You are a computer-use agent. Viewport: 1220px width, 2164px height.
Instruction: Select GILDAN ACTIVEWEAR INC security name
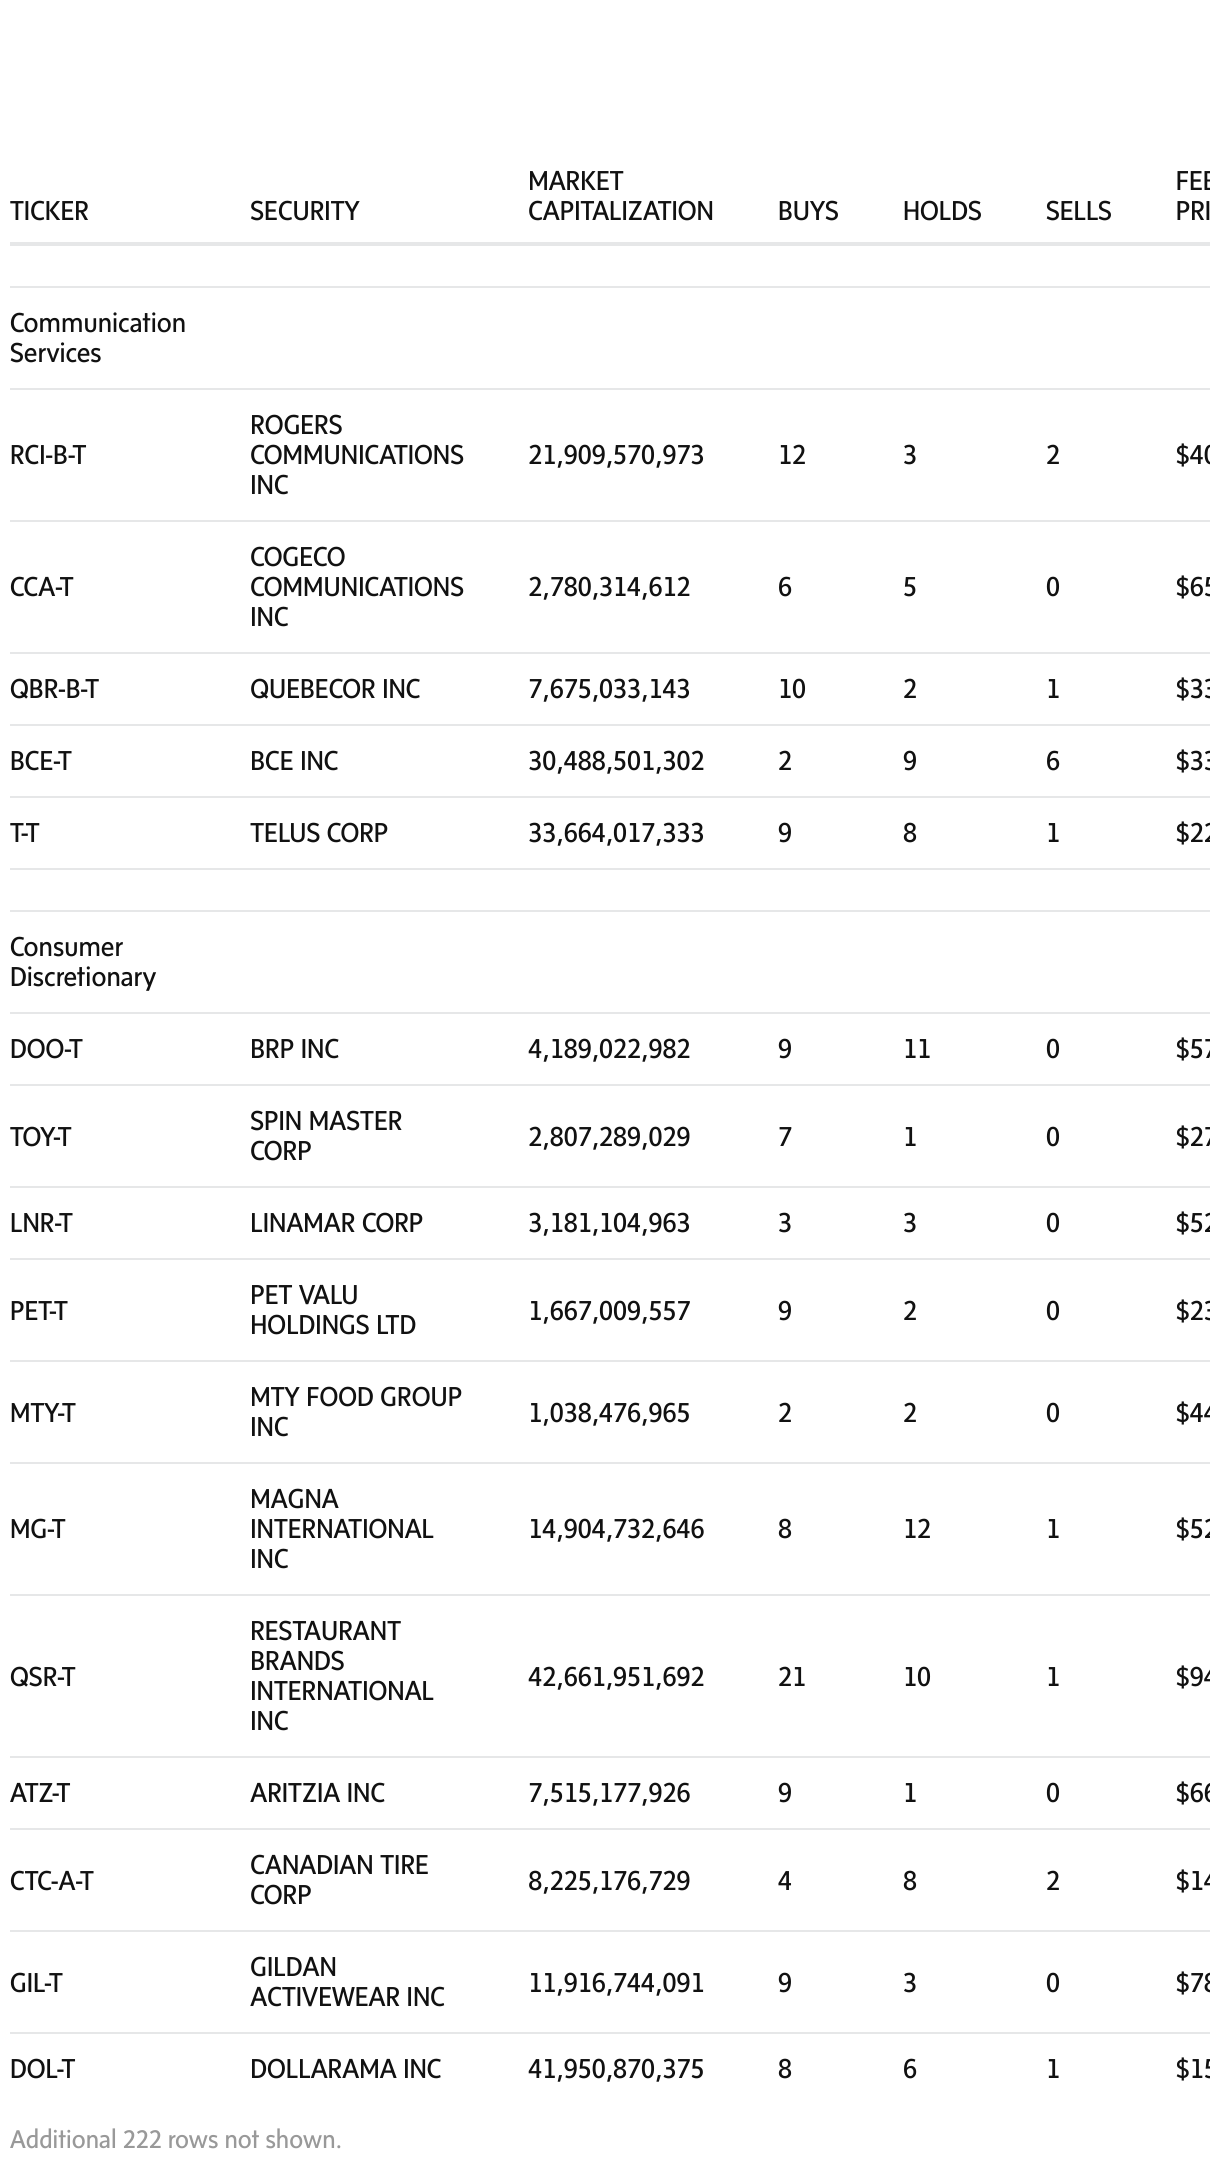click(x=346, y=1982)
